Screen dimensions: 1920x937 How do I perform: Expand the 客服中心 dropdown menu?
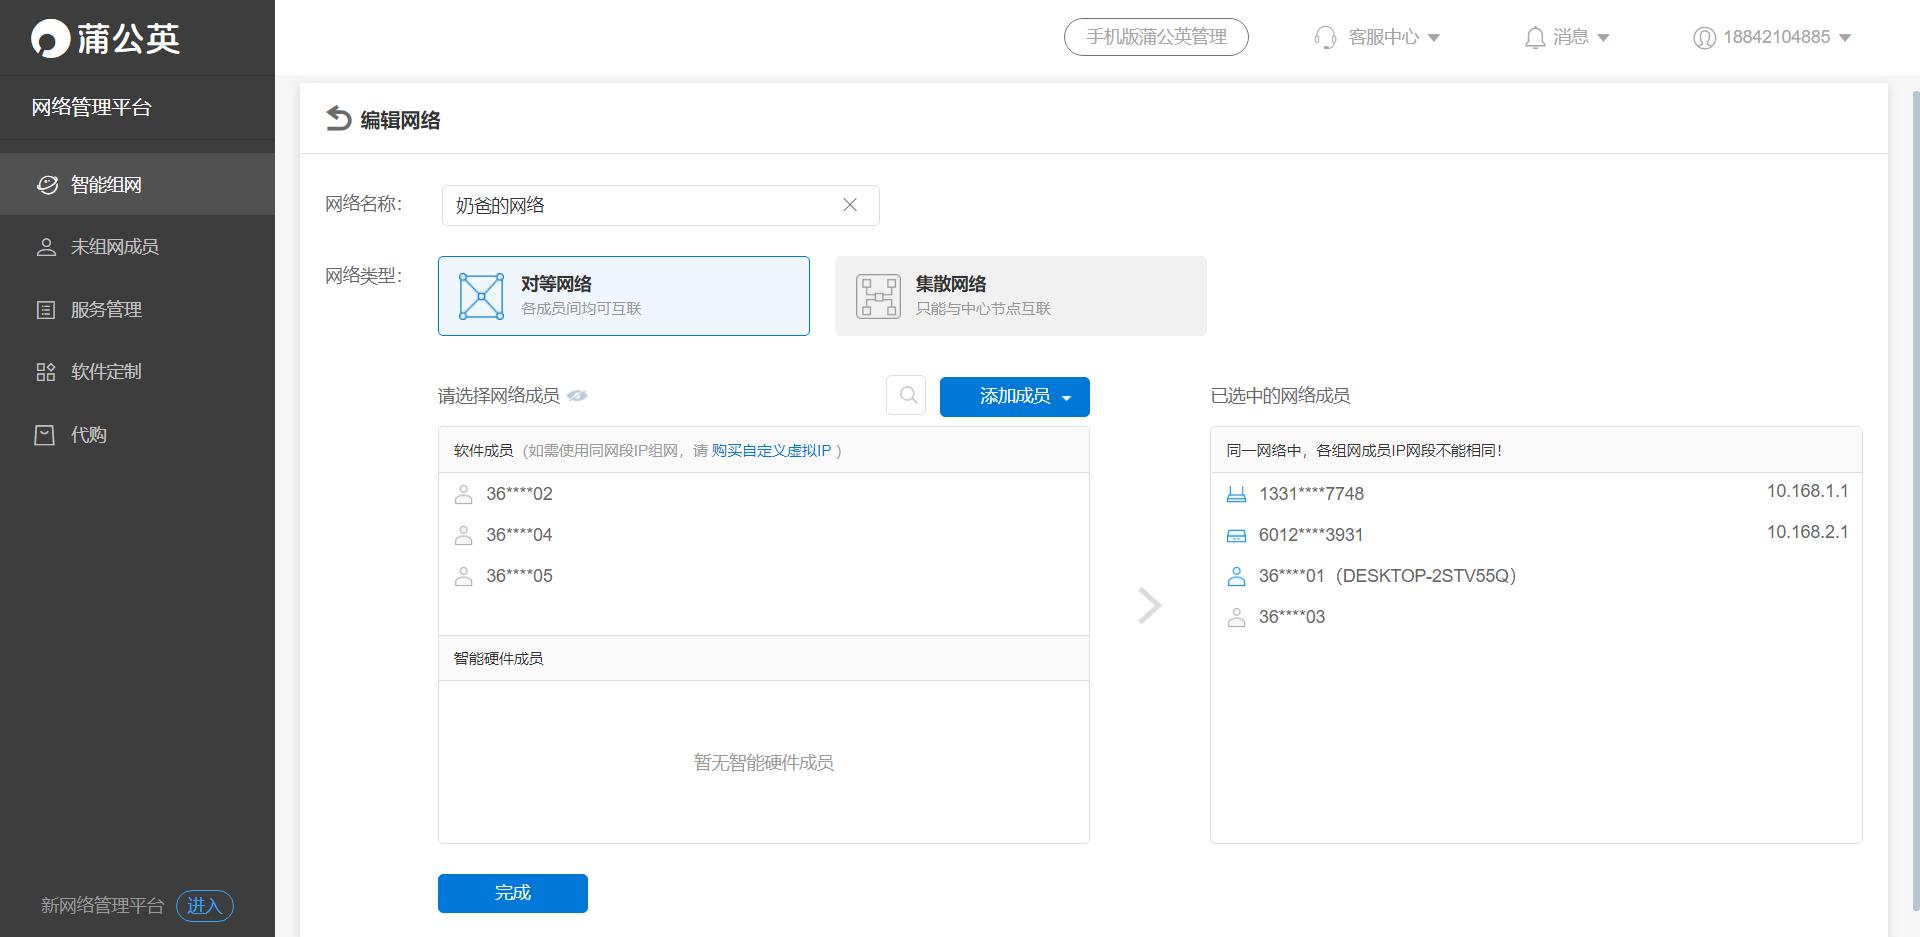click(x=1378, y=37)
